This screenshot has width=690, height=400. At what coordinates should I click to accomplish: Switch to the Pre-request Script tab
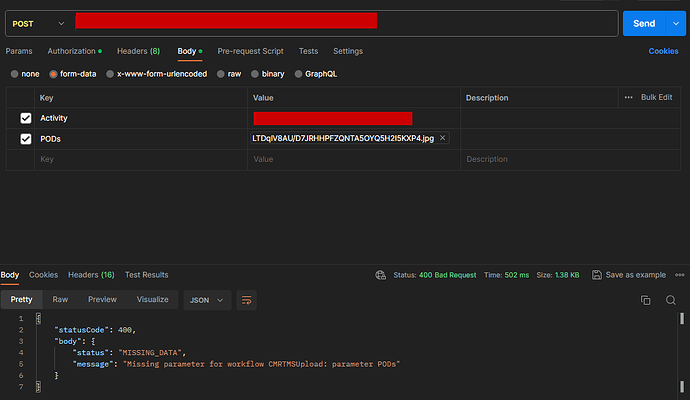[250, 51]
